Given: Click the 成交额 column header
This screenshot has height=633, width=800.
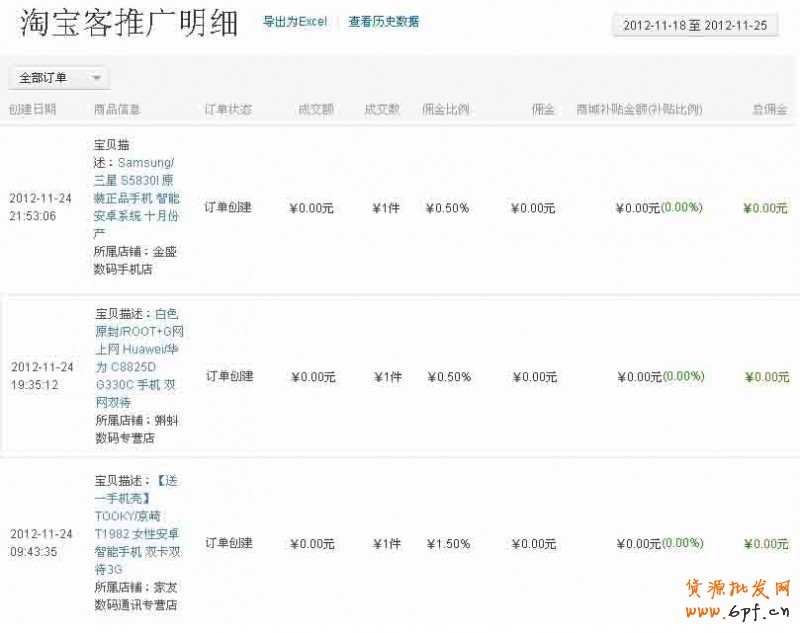Looking at the screenshot, I should tap(315, 109).
